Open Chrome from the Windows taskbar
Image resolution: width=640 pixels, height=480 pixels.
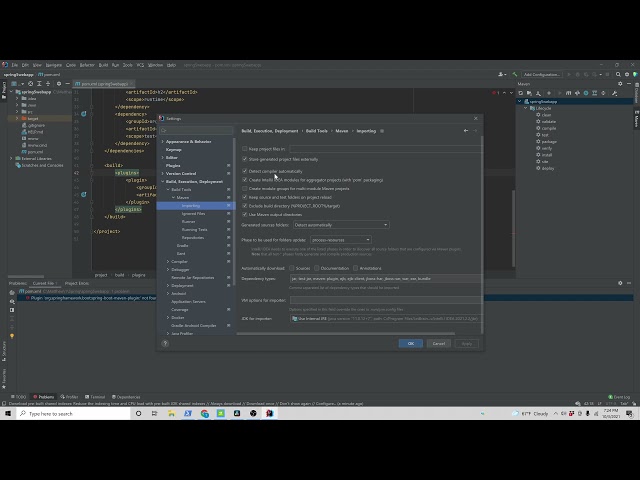pos(204,413)
